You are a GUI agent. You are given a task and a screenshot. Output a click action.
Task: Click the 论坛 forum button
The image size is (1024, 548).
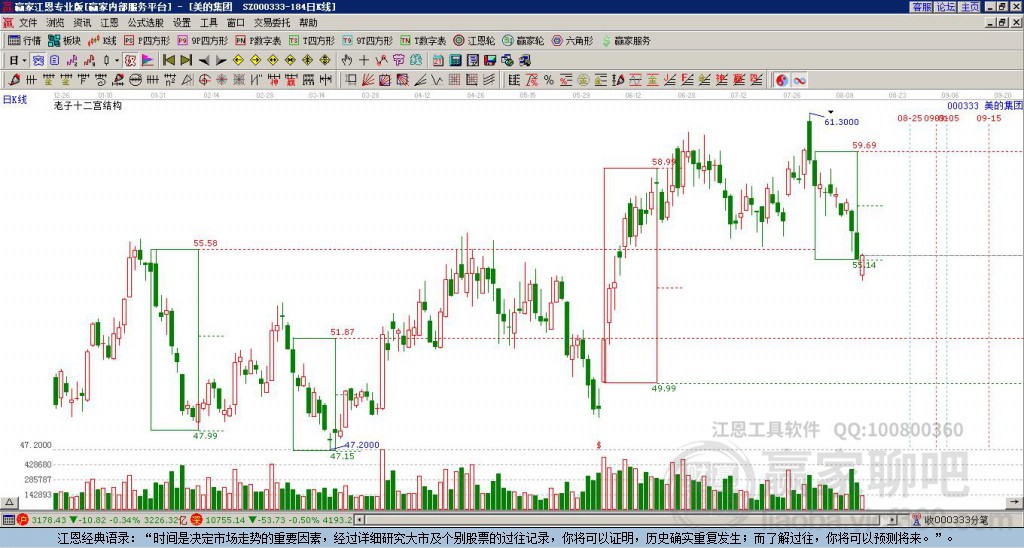tap(946, 7)
